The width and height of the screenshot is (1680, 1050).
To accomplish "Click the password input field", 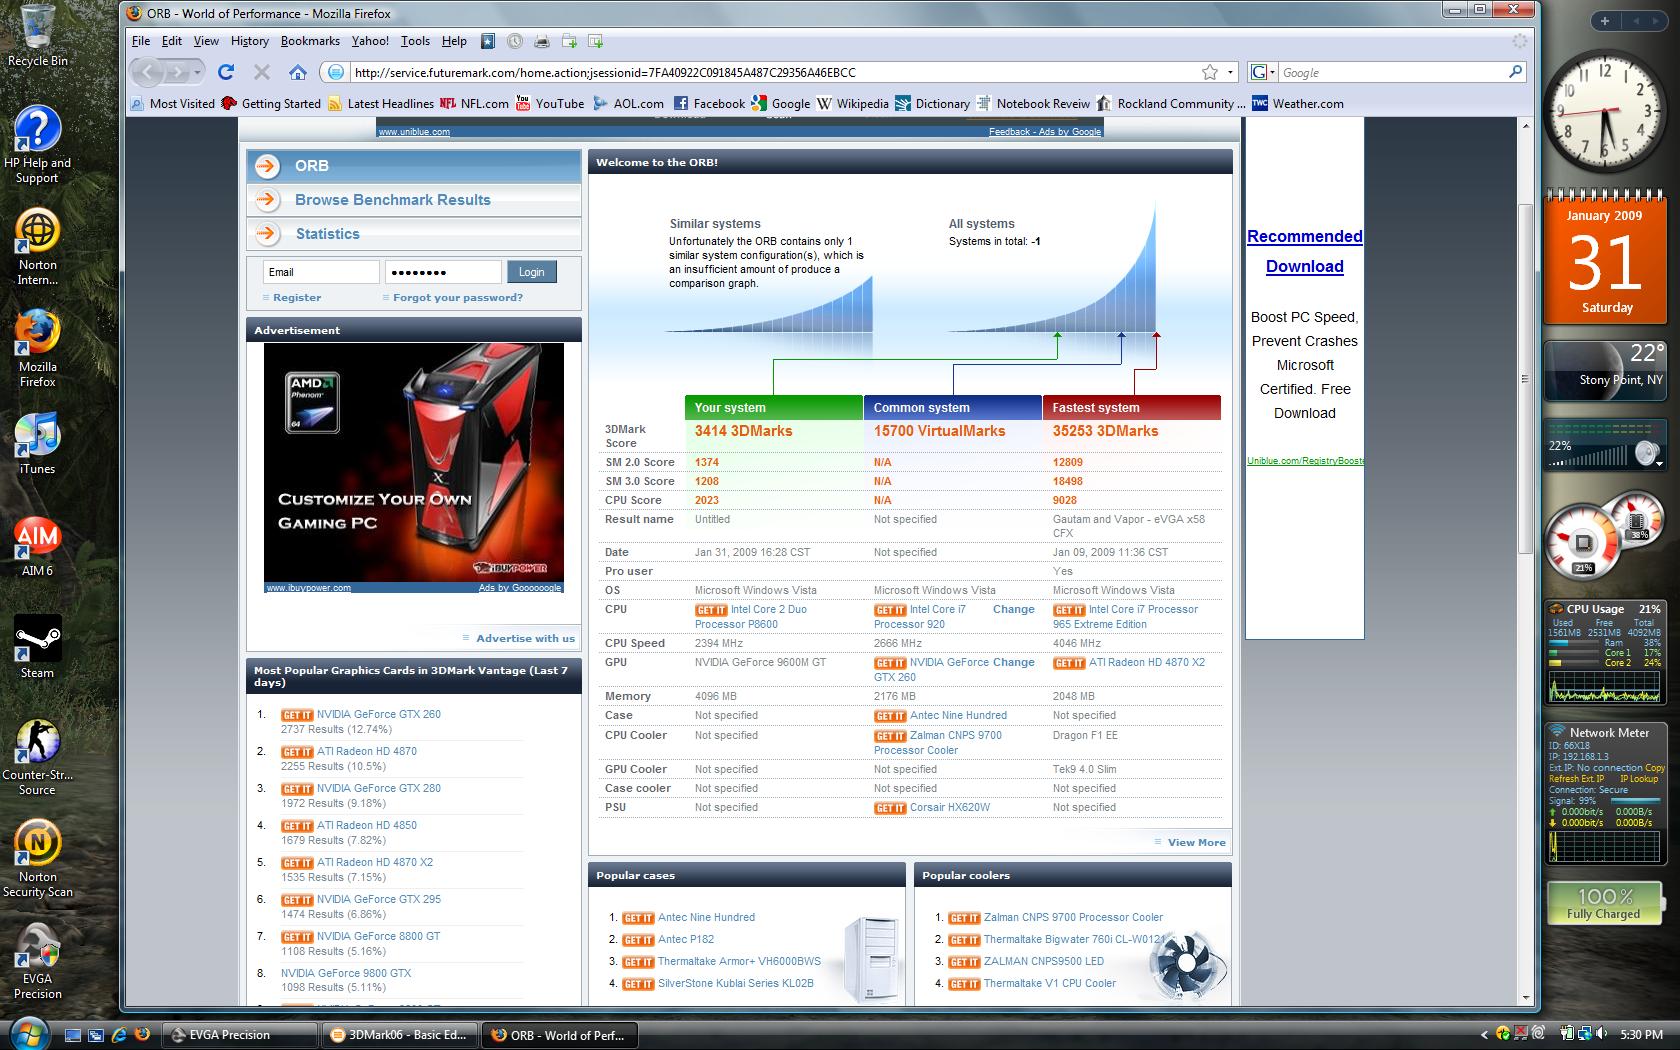I will [x=443, y=272].
